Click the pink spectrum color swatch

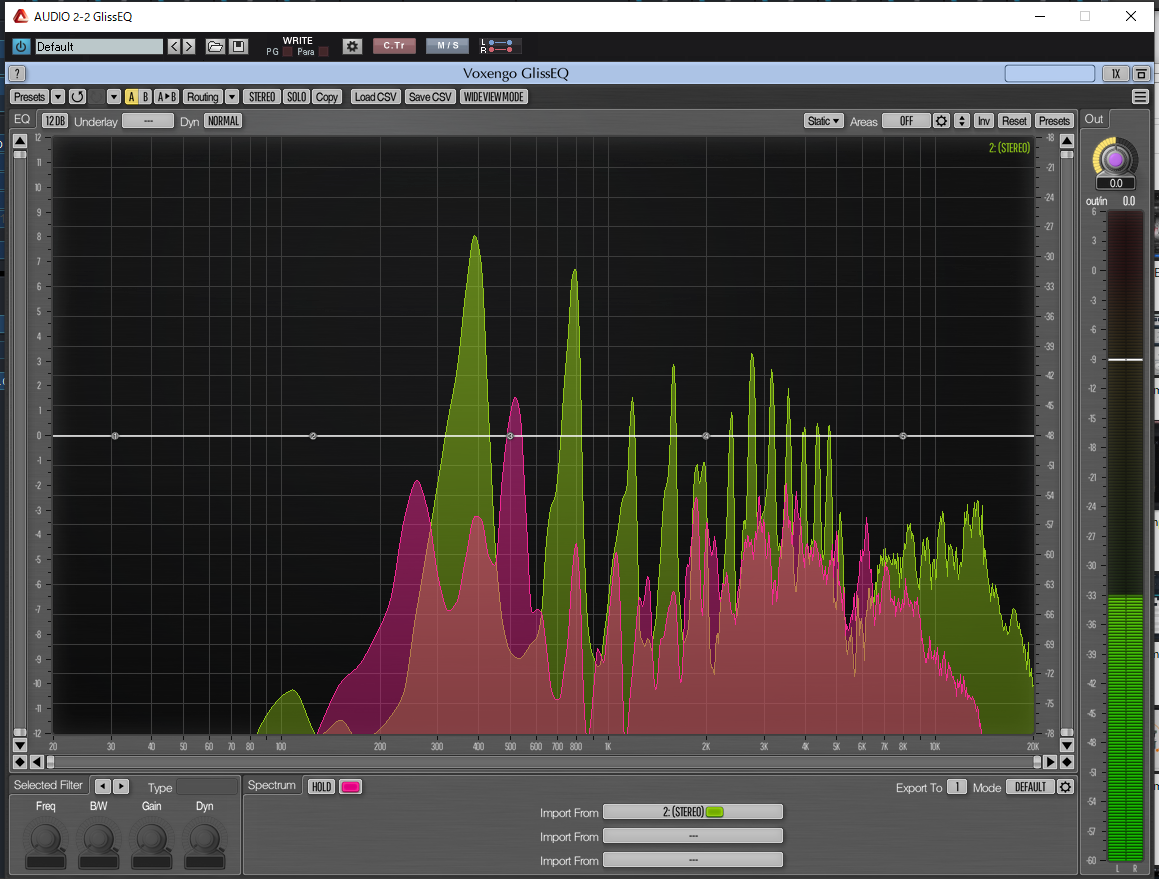[x=350, y=787]
